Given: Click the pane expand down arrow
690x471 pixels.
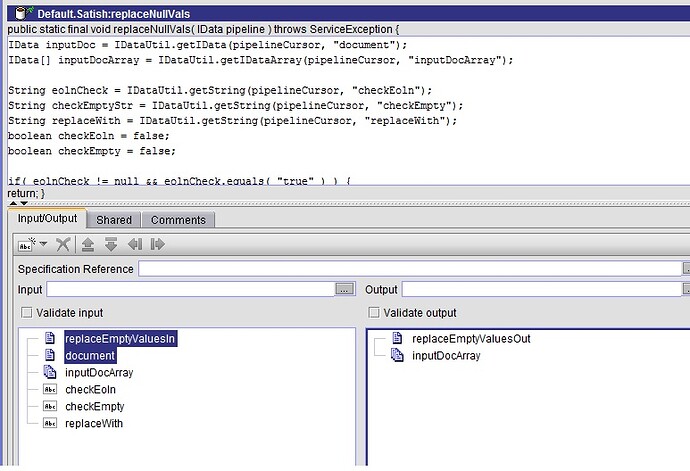Looking at the screenshot, I should [x=24, y=203].
